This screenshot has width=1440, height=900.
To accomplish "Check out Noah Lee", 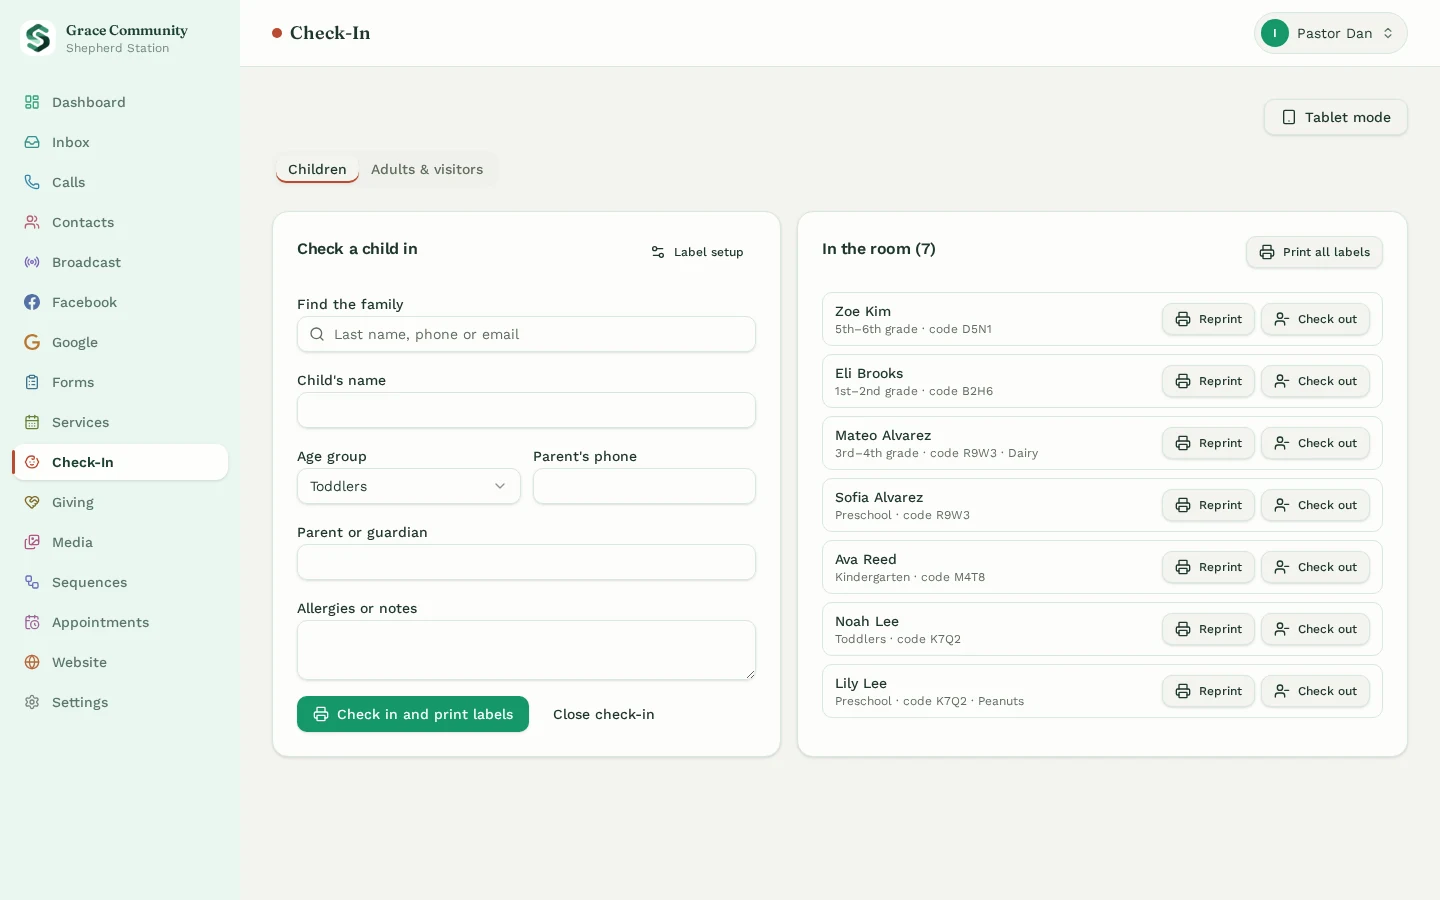I will (1315, 629).
